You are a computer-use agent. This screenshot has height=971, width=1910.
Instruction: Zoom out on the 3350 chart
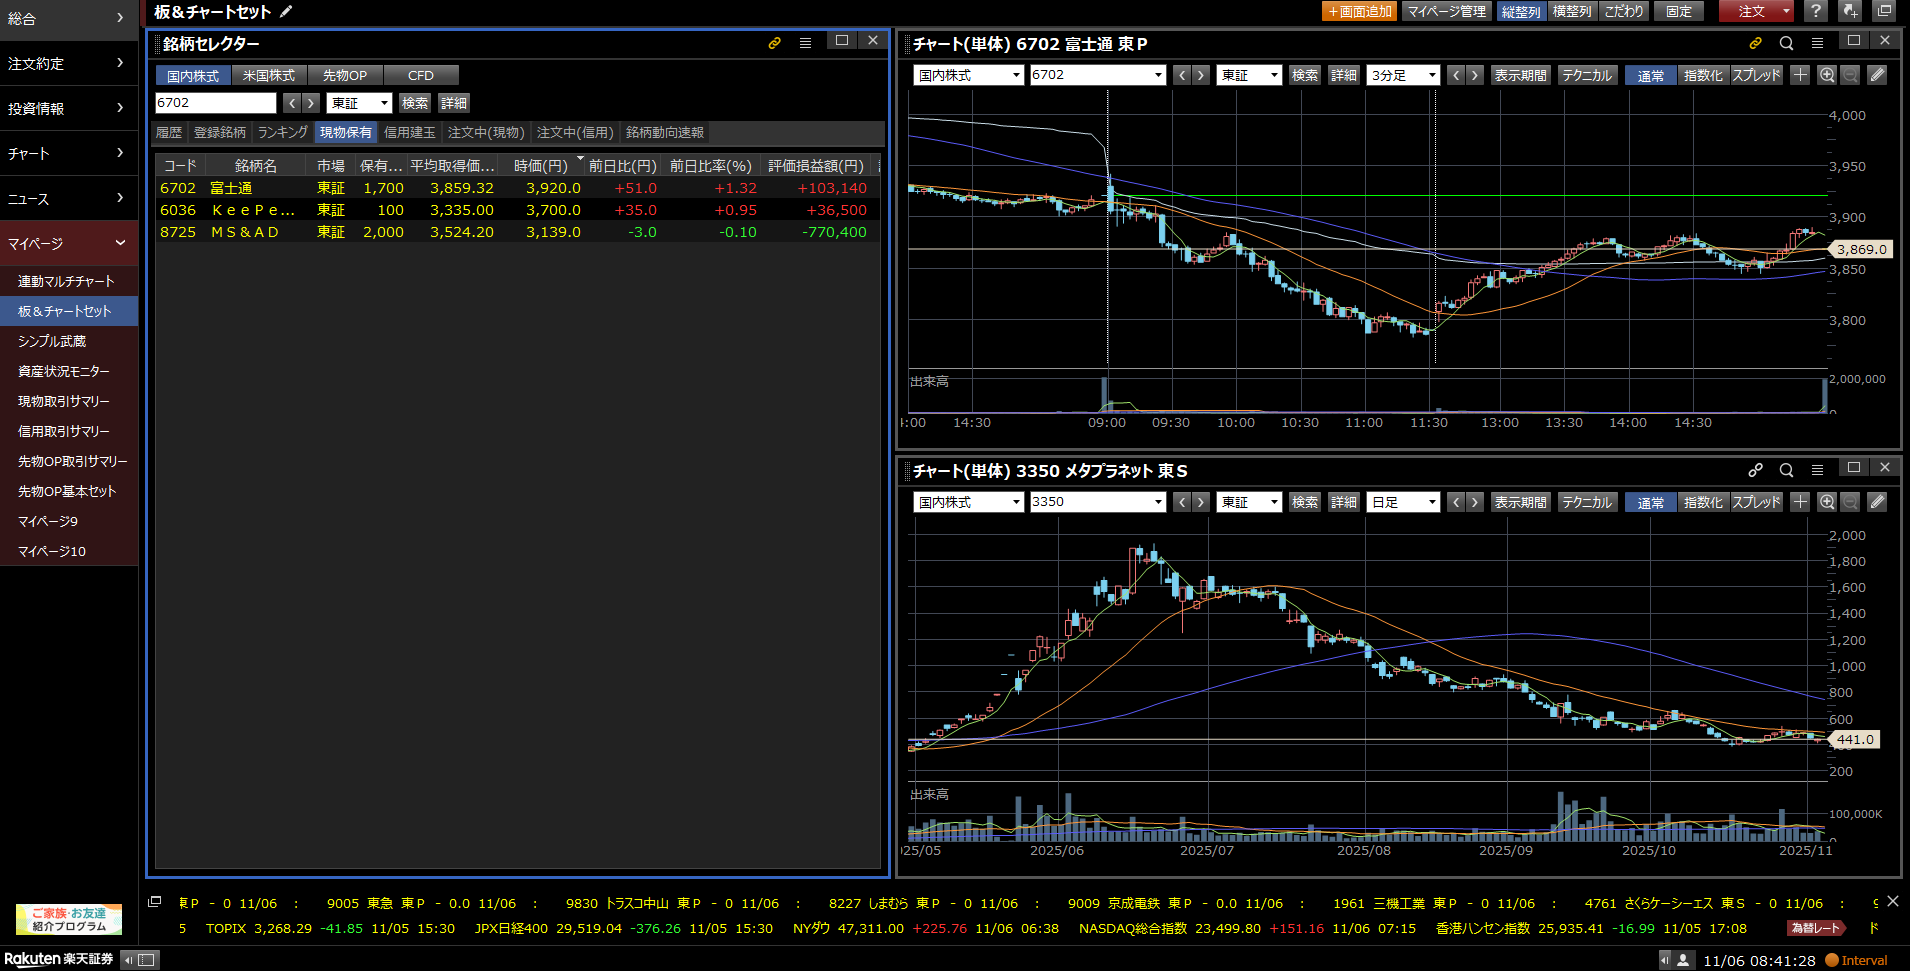click(x=1850, y=502)
